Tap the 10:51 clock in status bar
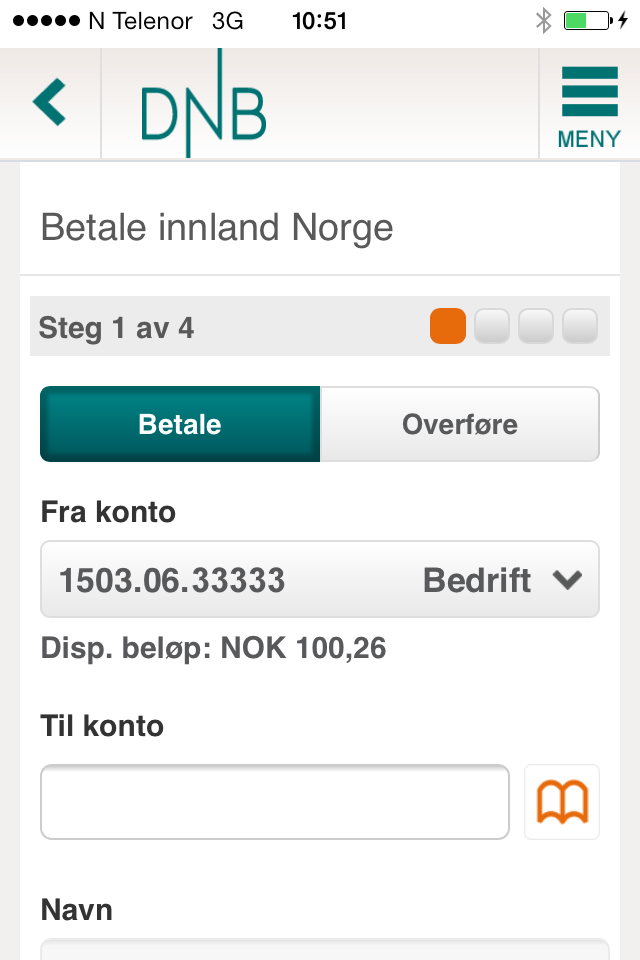The image size is (640, 960). click(x=319, y=21)
